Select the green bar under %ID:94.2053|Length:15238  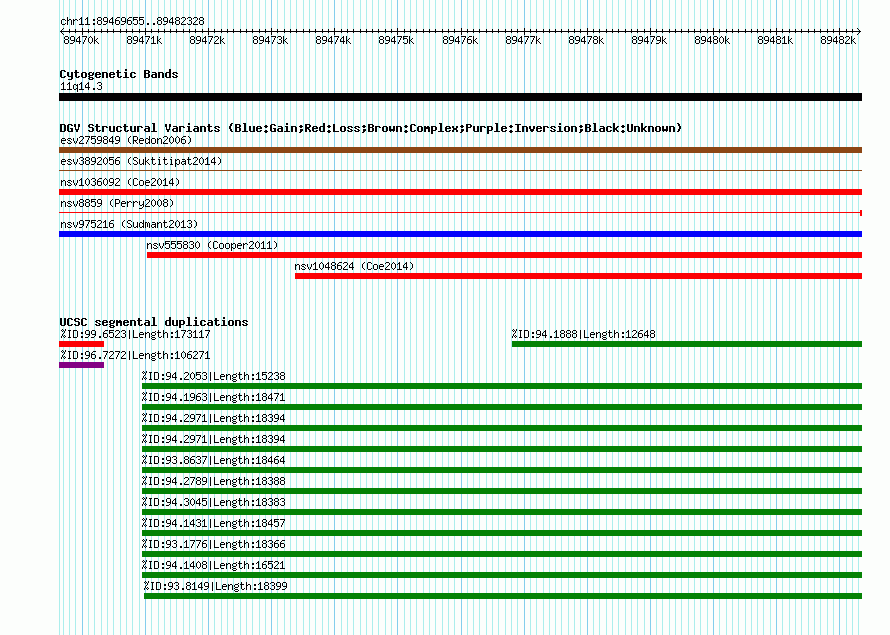tap(502, 386)
